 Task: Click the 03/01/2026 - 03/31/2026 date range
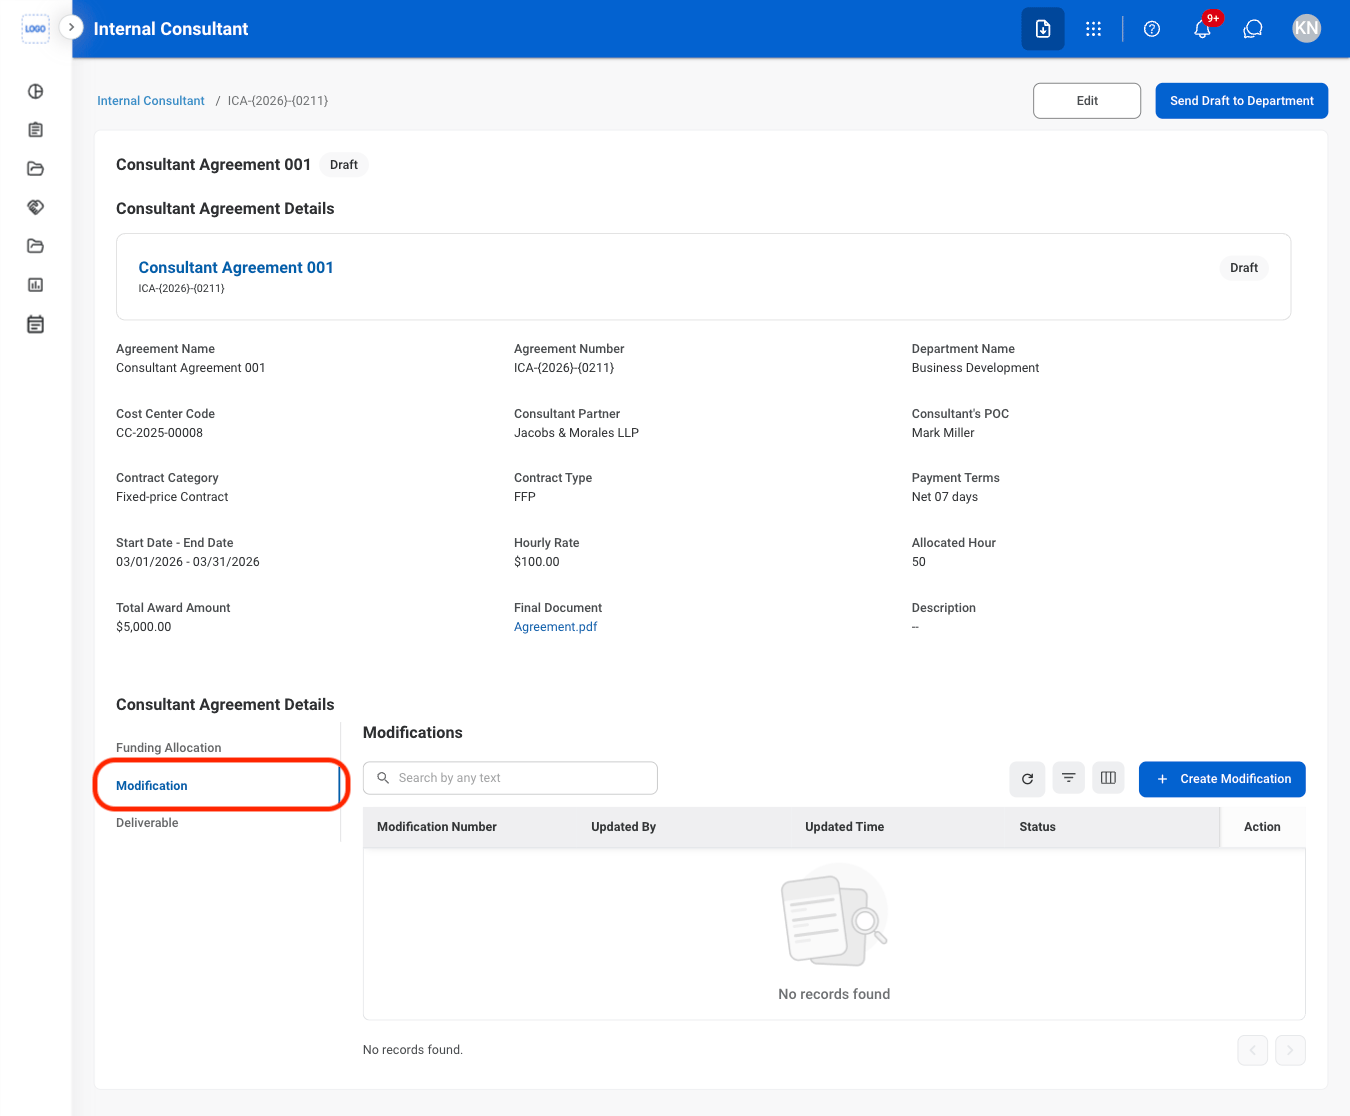(188, 562)
